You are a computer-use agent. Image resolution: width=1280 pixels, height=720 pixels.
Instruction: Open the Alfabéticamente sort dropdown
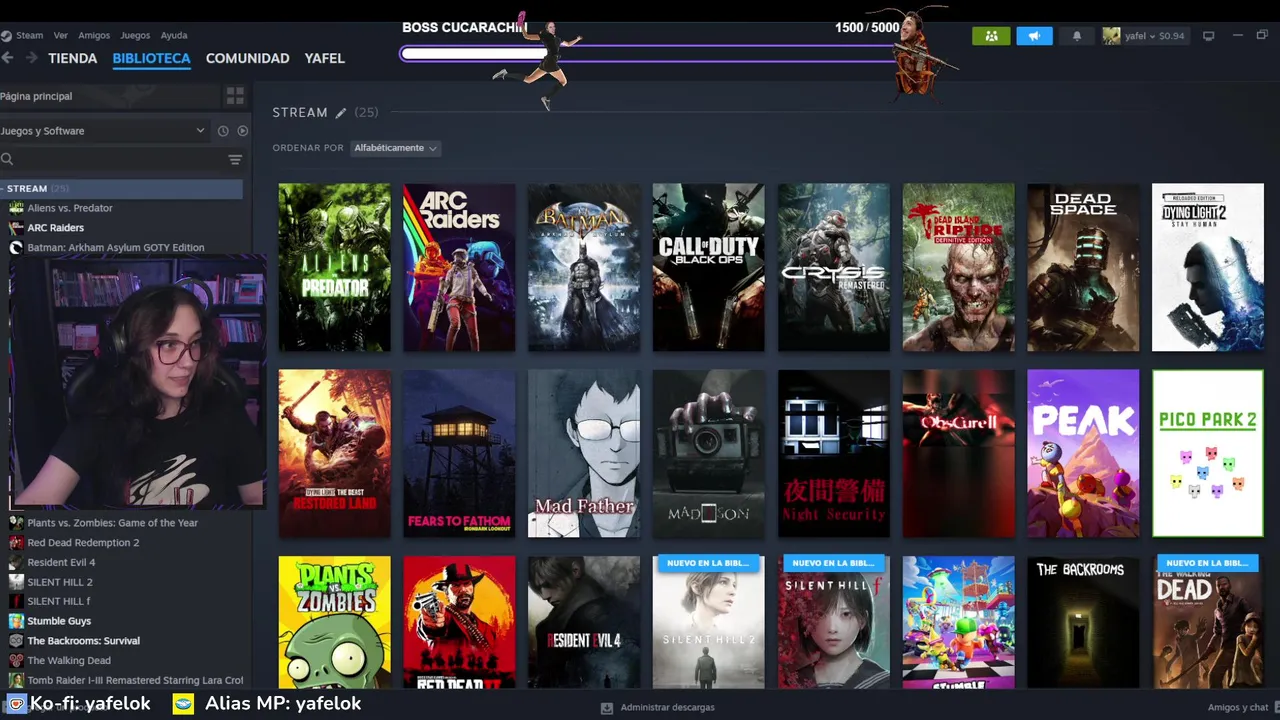(395, 148)
